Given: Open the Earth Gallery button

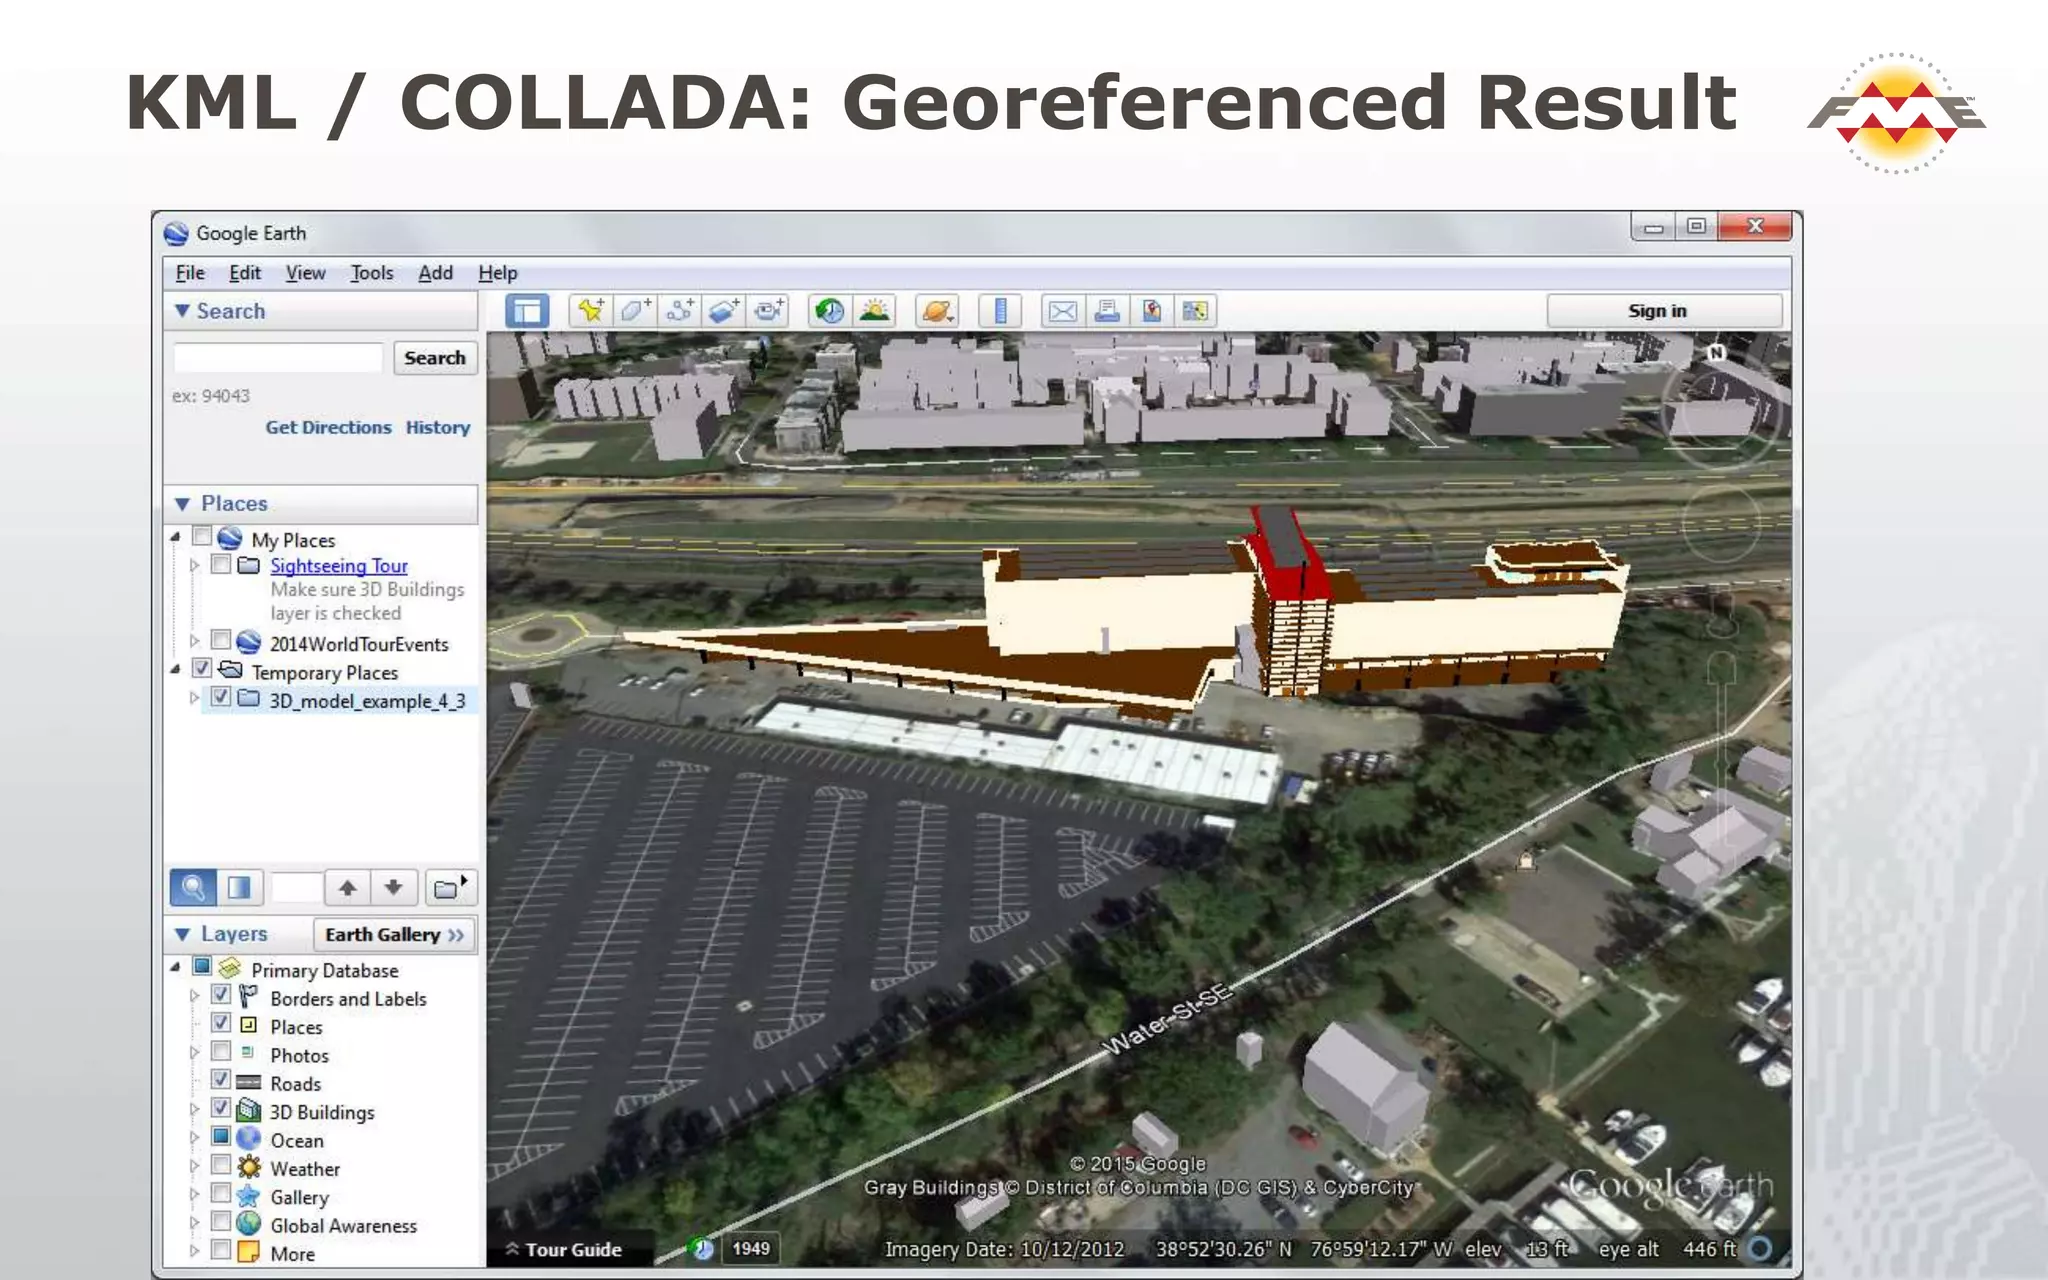Looking at the screenshot, I should 394,935.
